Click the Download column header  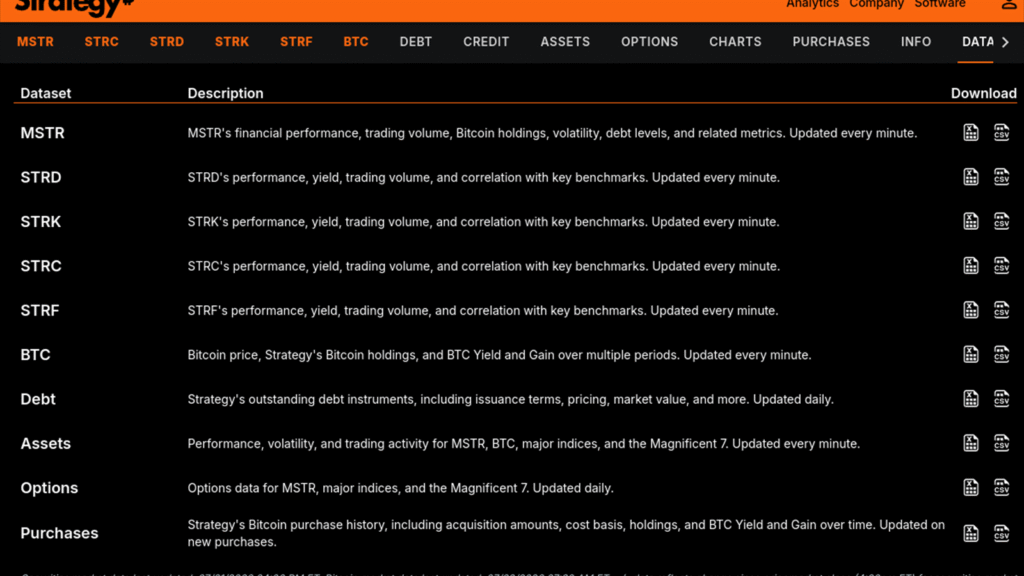[x=984, y=93]
